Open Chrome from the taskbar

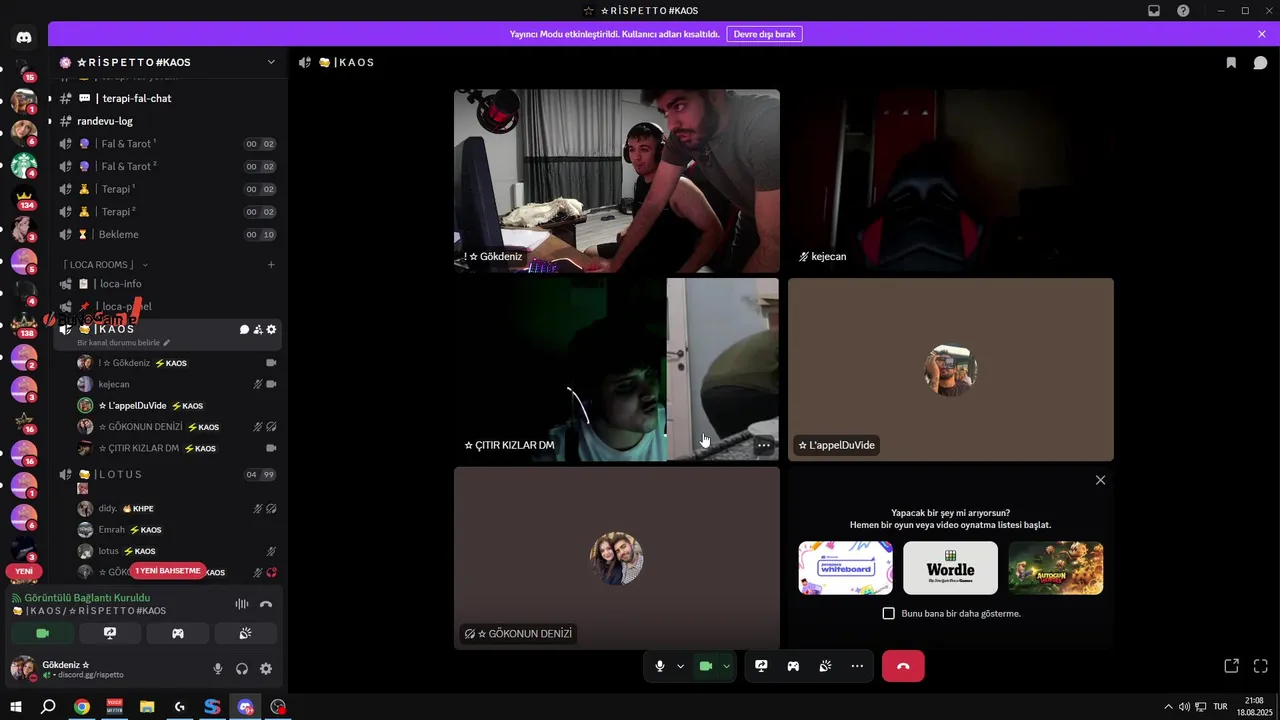coord(82,707)
